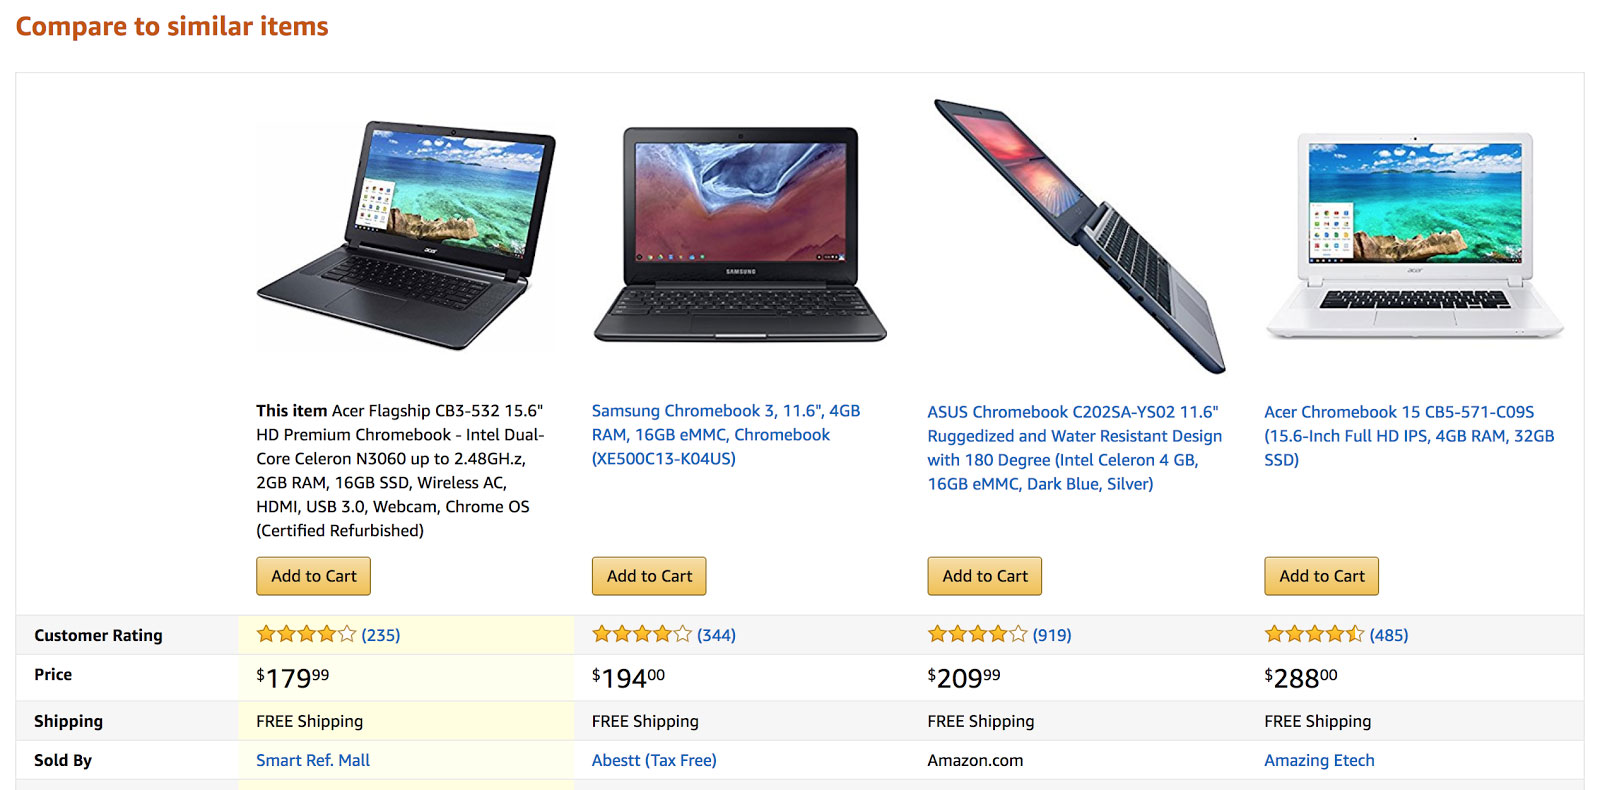View the 235 reviews for Acer Flagship
This screenshot has width=1600, height=790.
(381, 635)
